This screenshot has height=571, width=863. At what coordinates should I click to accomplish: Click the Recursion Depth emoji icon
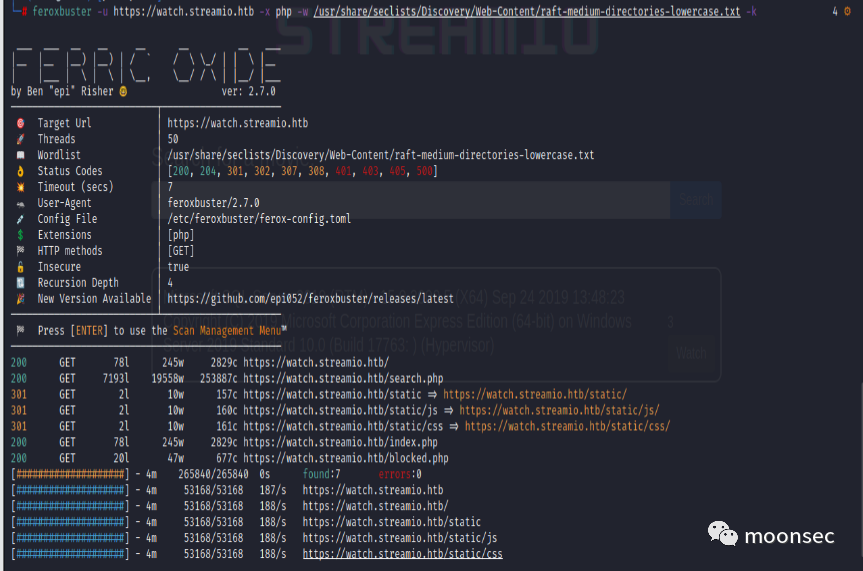click(20, 282)
